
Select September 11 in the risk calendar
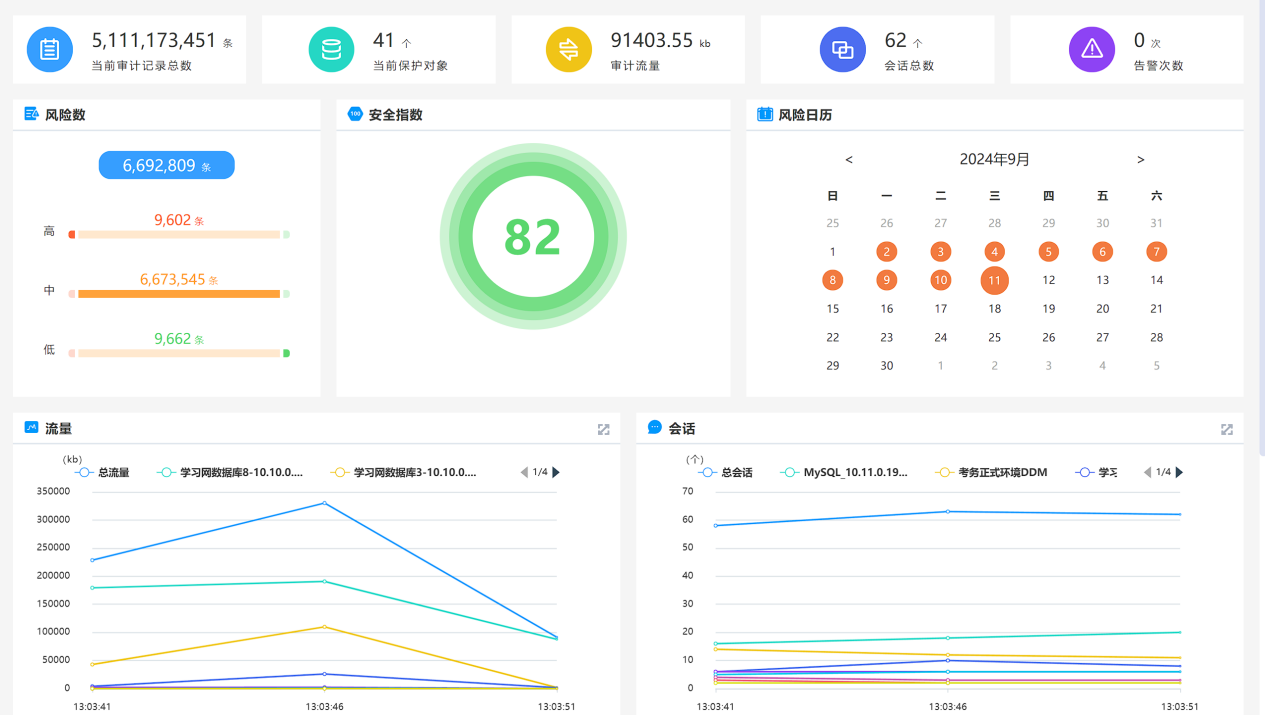pos(994,280)
